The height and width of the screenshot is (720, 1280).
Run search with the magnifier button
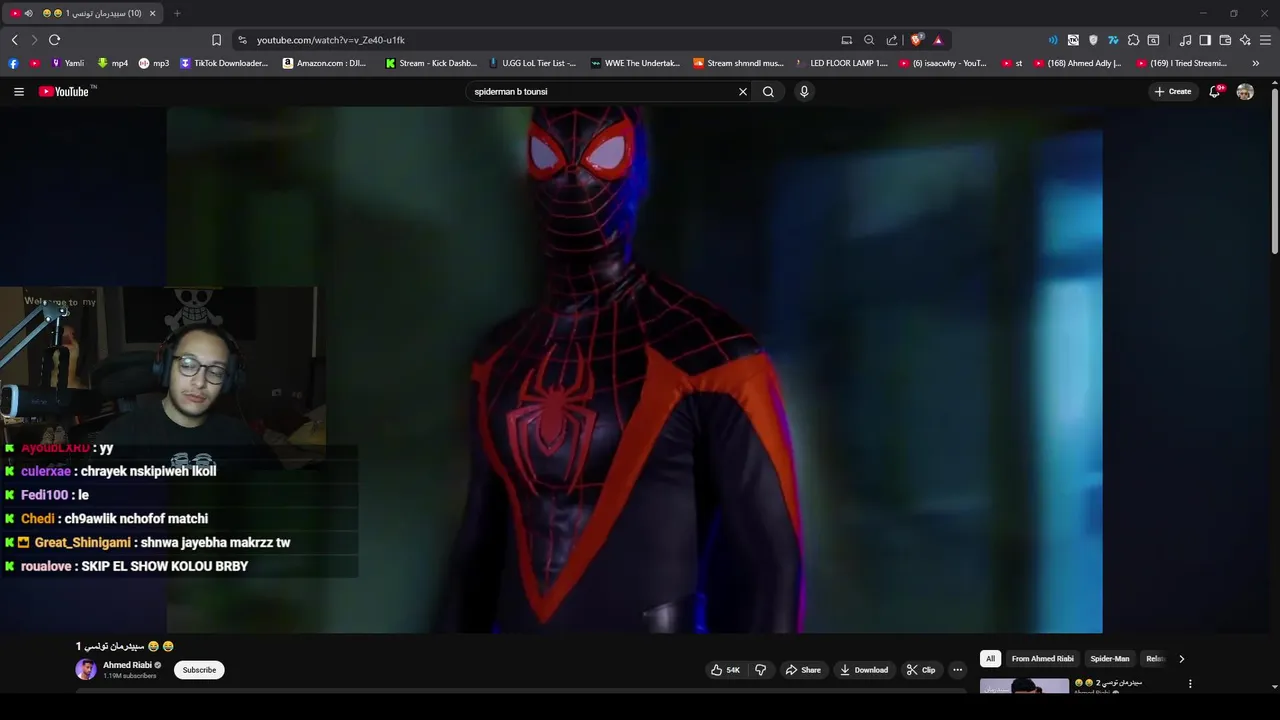tap(768, 91)
